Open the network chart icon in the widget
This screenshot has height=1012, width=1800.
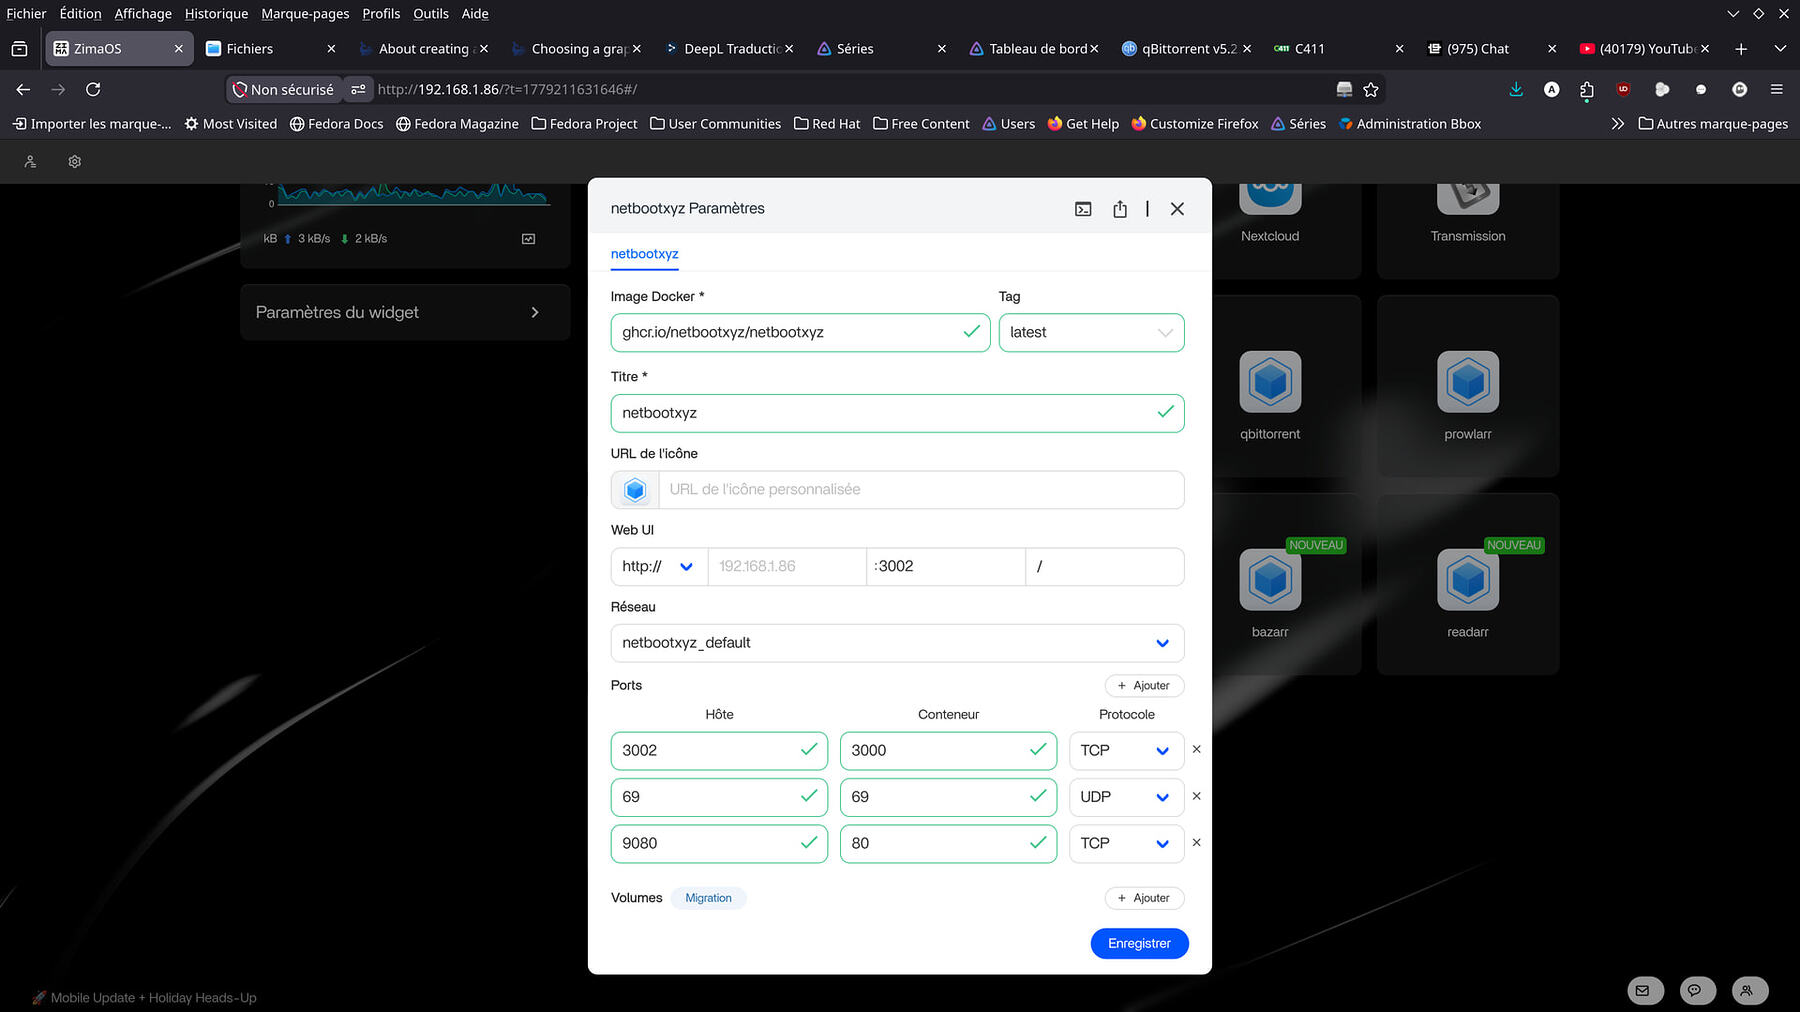click(x=529, y=239)
